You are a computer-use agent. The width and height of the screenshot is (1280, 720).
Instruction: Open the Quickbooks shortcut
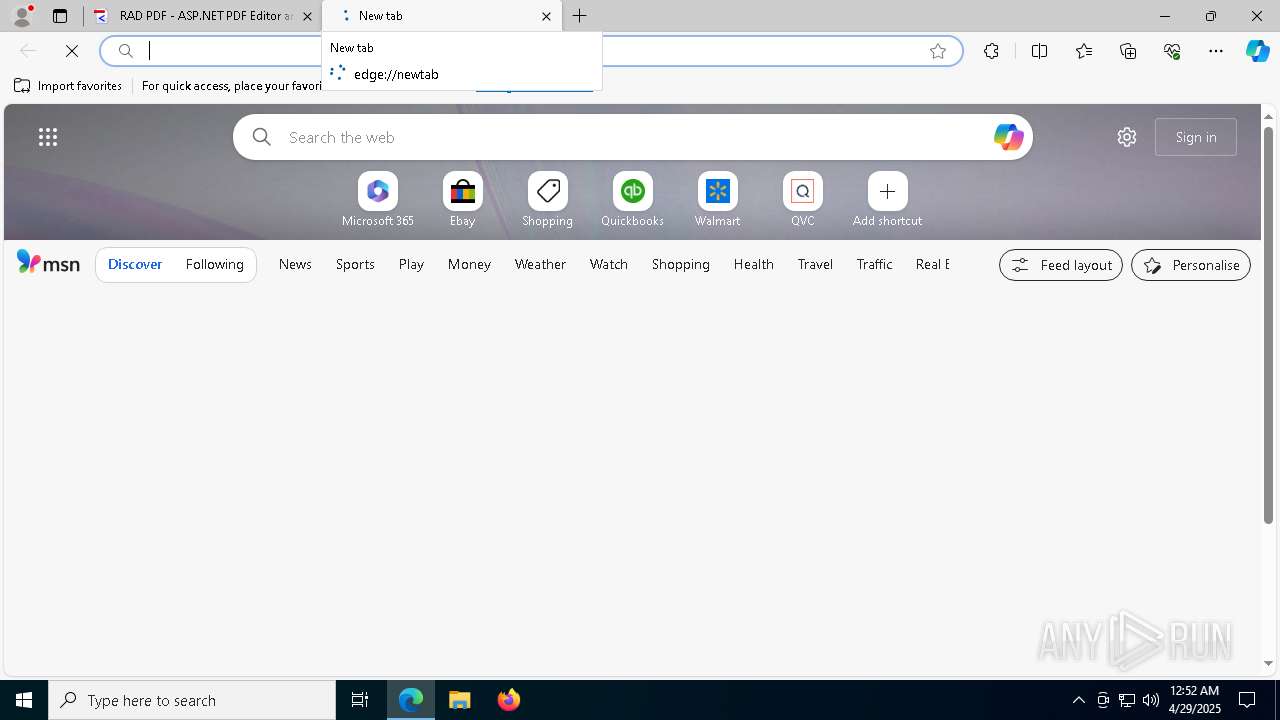(x=633, y=200)
